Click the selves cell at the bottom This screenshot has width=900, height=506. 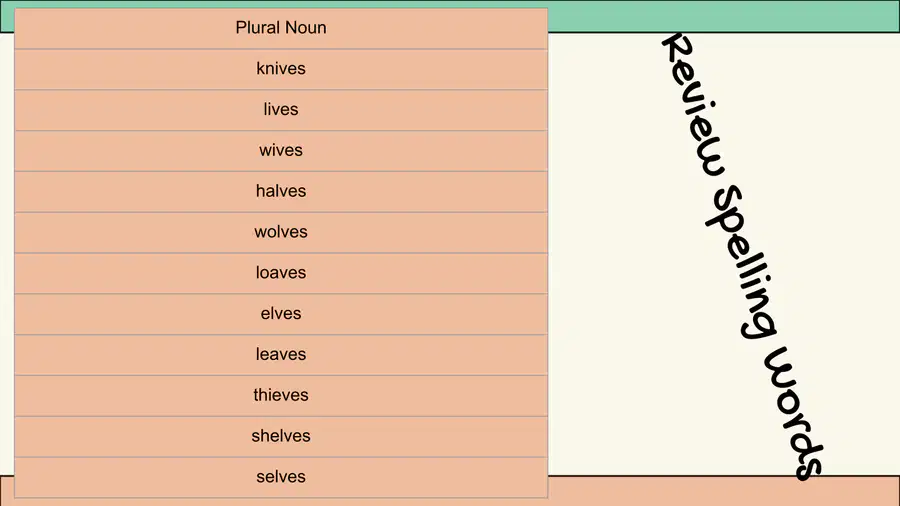[281, 477]
